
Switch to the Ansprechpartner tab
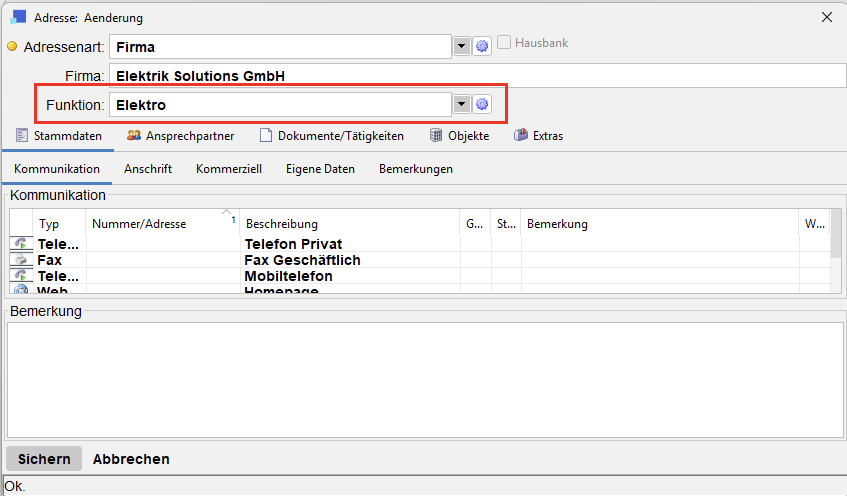pos(180,136)
